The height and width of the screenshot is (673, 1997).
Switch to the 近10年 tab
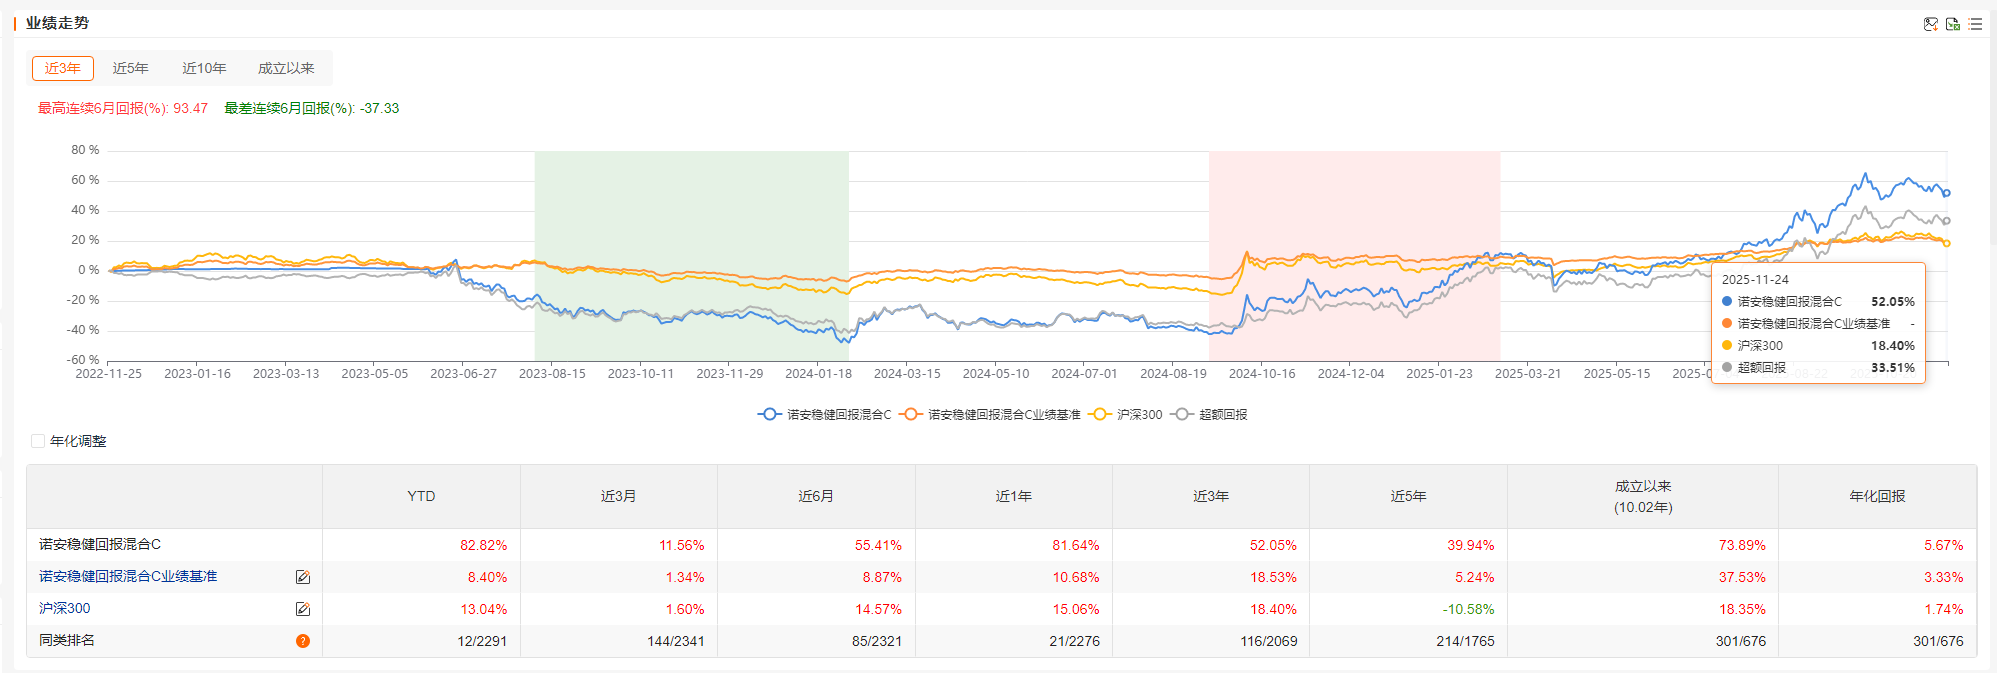point(204,68)
